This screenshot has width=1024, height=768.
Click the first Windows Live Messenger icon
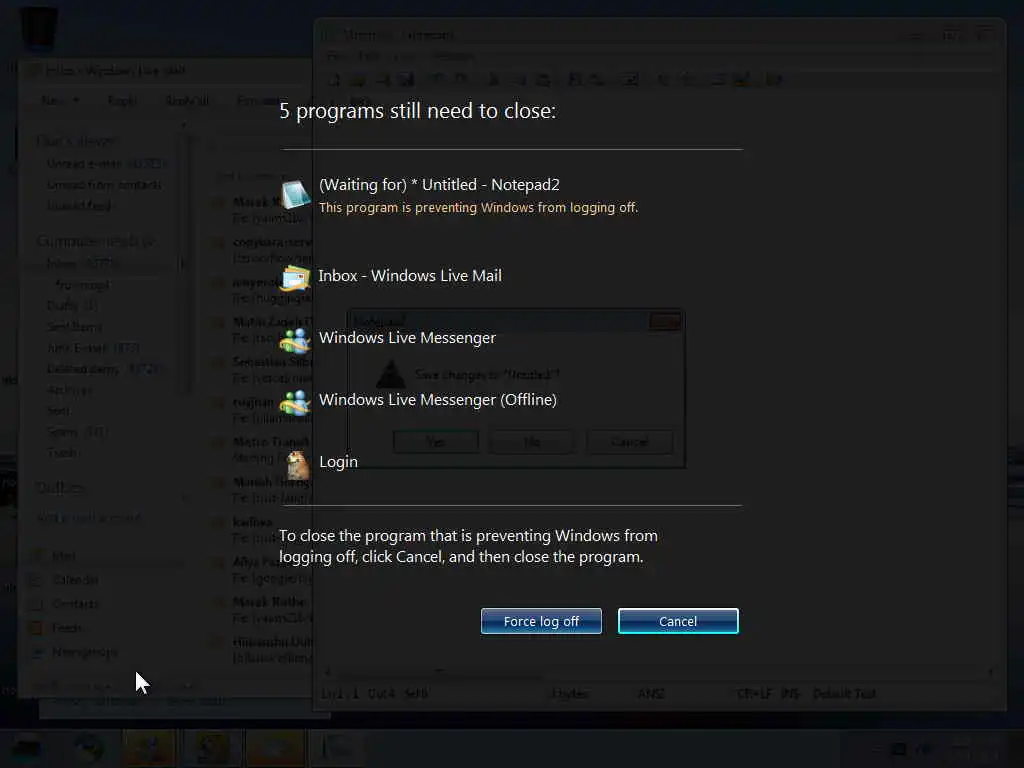(x=295, y=340)
